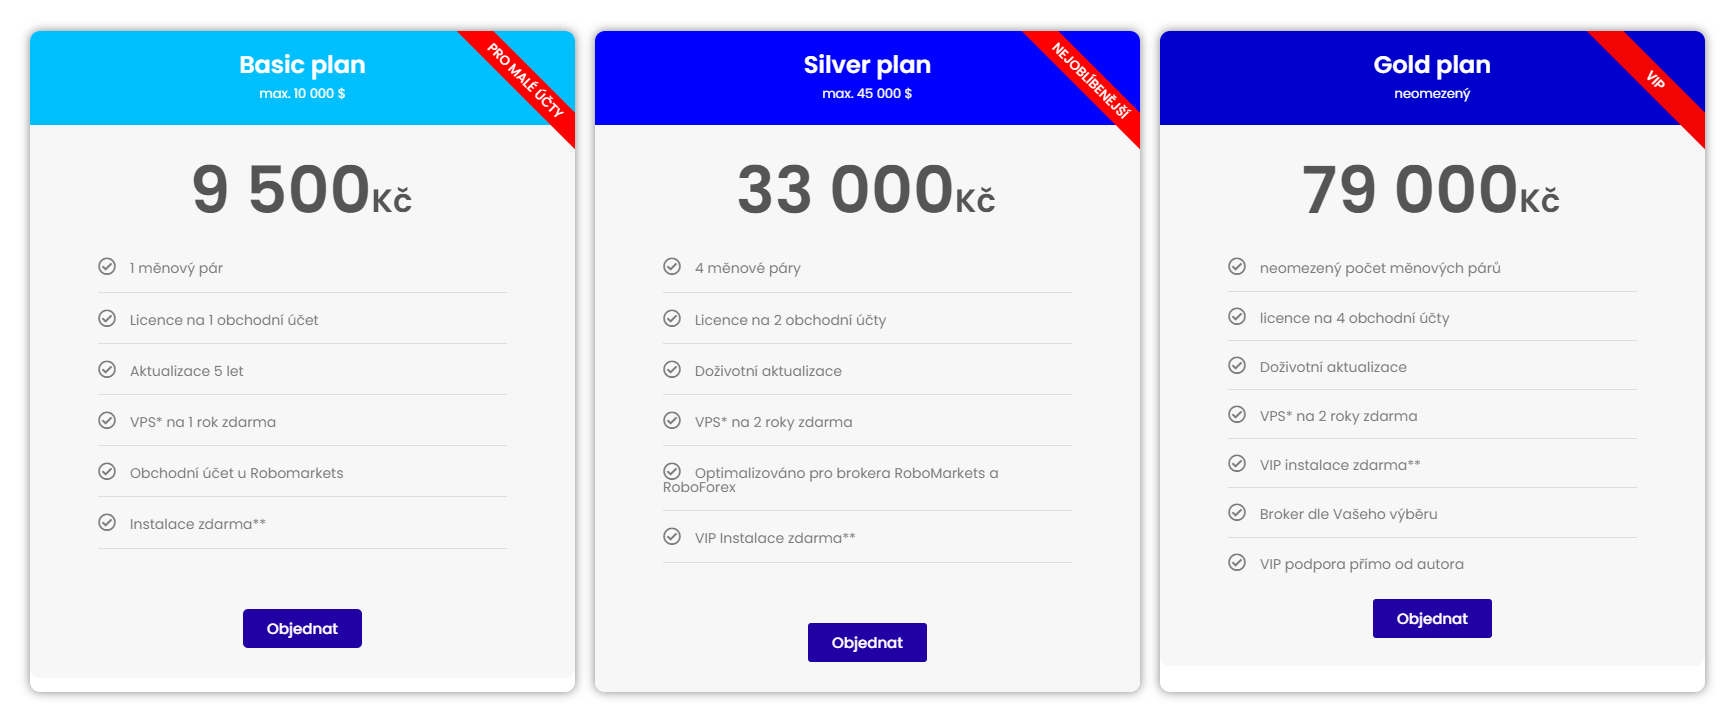Click check icon beside 'VIP Instalace zdarma**' in Silver
This screenshot has height=704, width=1725.
[x=672, y=536]
